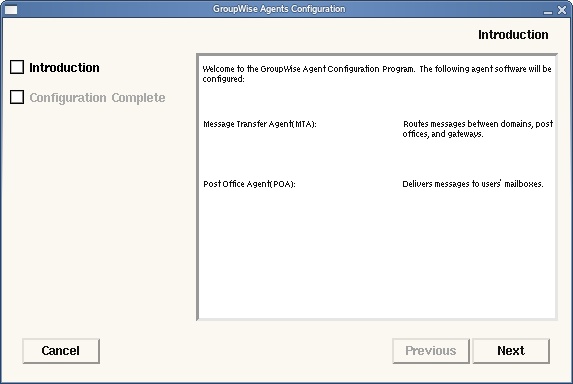Click the 'Routes messages between domains' description
This screenshot has height=384, width=573.
[x=478, y=129]
